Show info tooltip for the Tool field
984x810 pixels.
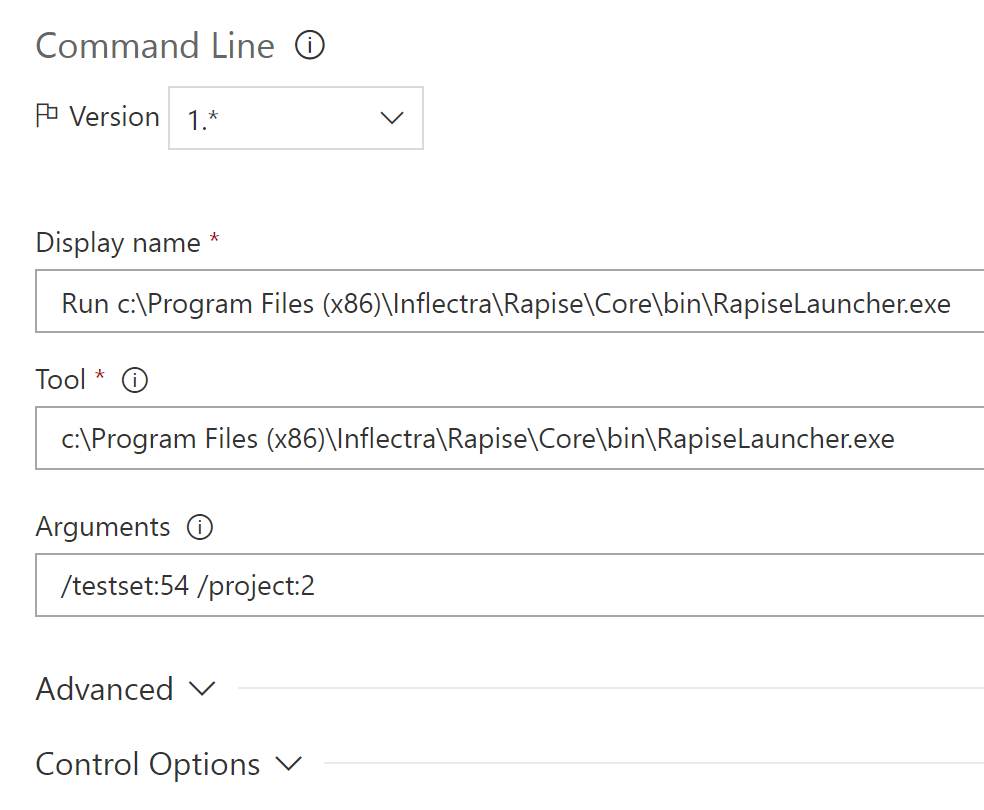[x=134, y=380]
